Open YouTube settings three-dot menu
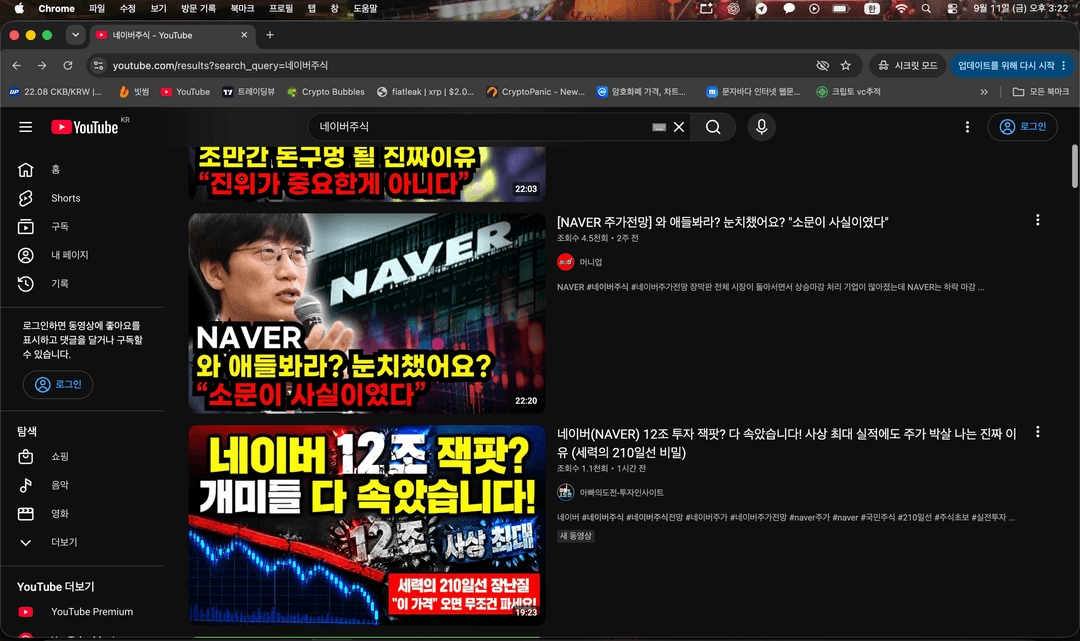This screenshot has width=1080, height=641. tap(967, 127)
